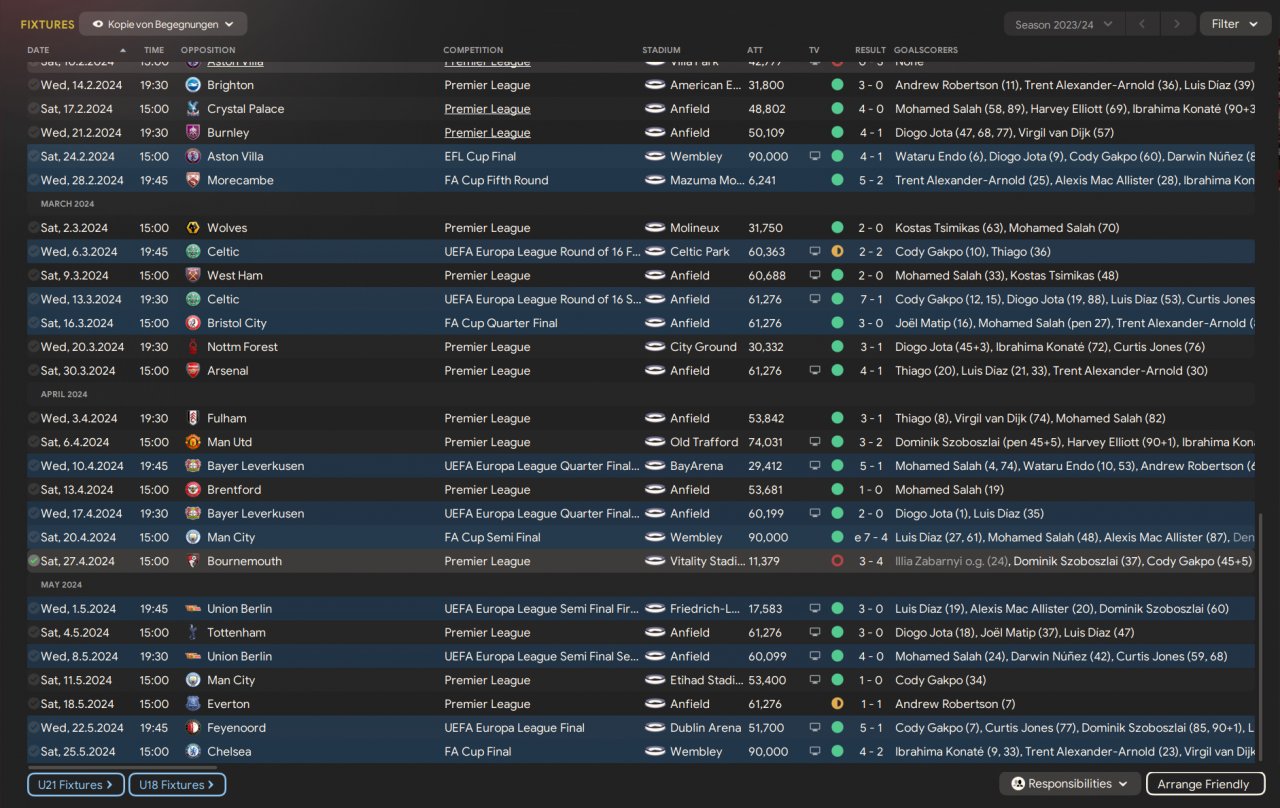Toggle the check mark beside Sat, 11.5.2024
1280x808 pixels.
(x=34, y=681)
